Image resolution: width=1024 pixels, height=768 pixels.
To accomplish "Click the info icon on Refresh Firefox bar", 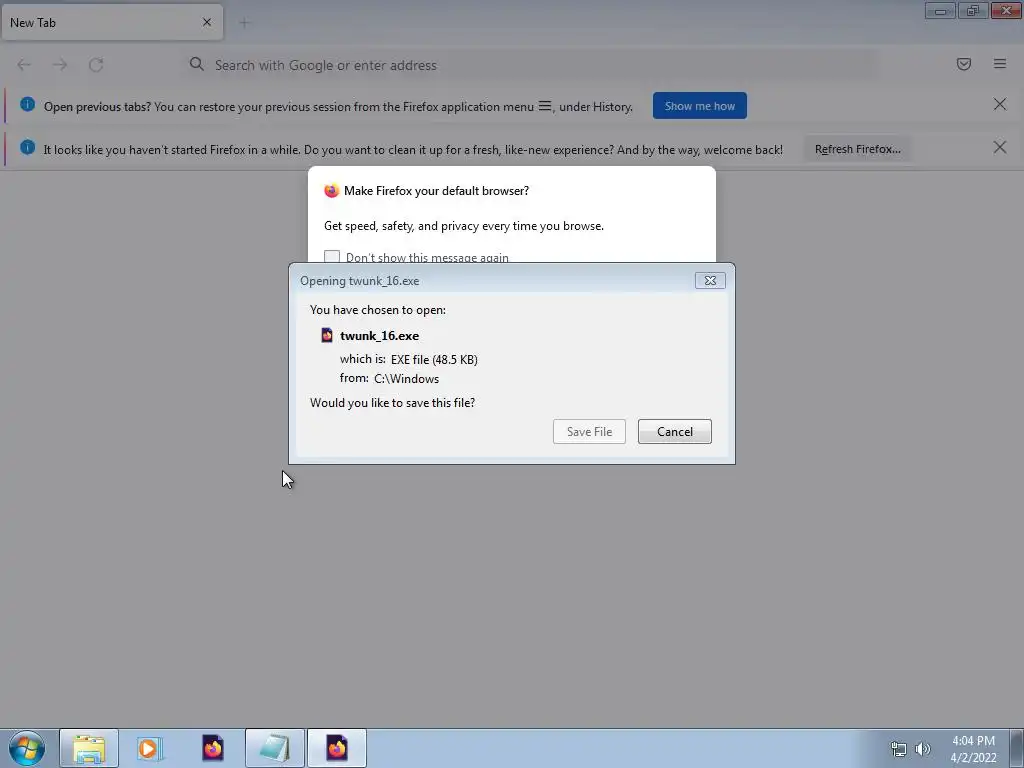I will tap(27, 148).
